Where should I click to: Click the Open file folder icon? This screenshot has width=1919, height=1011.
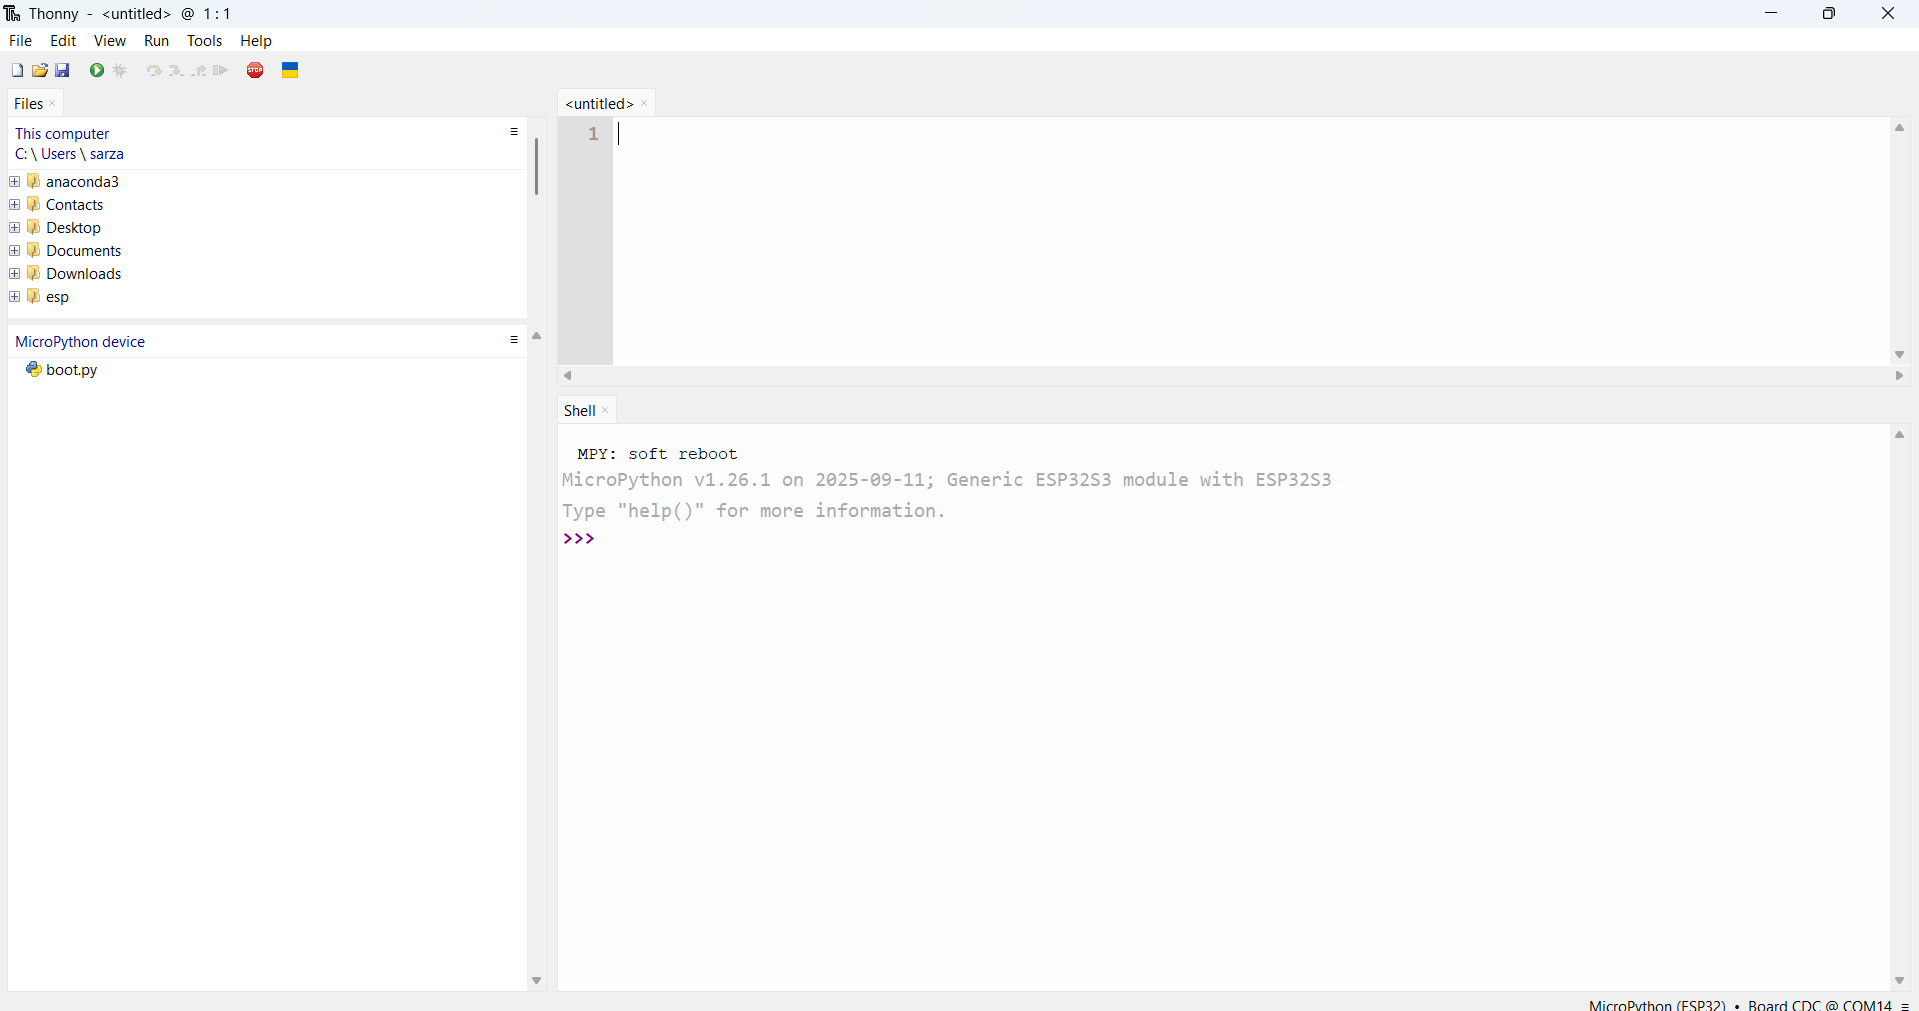(x=40, y=70)
